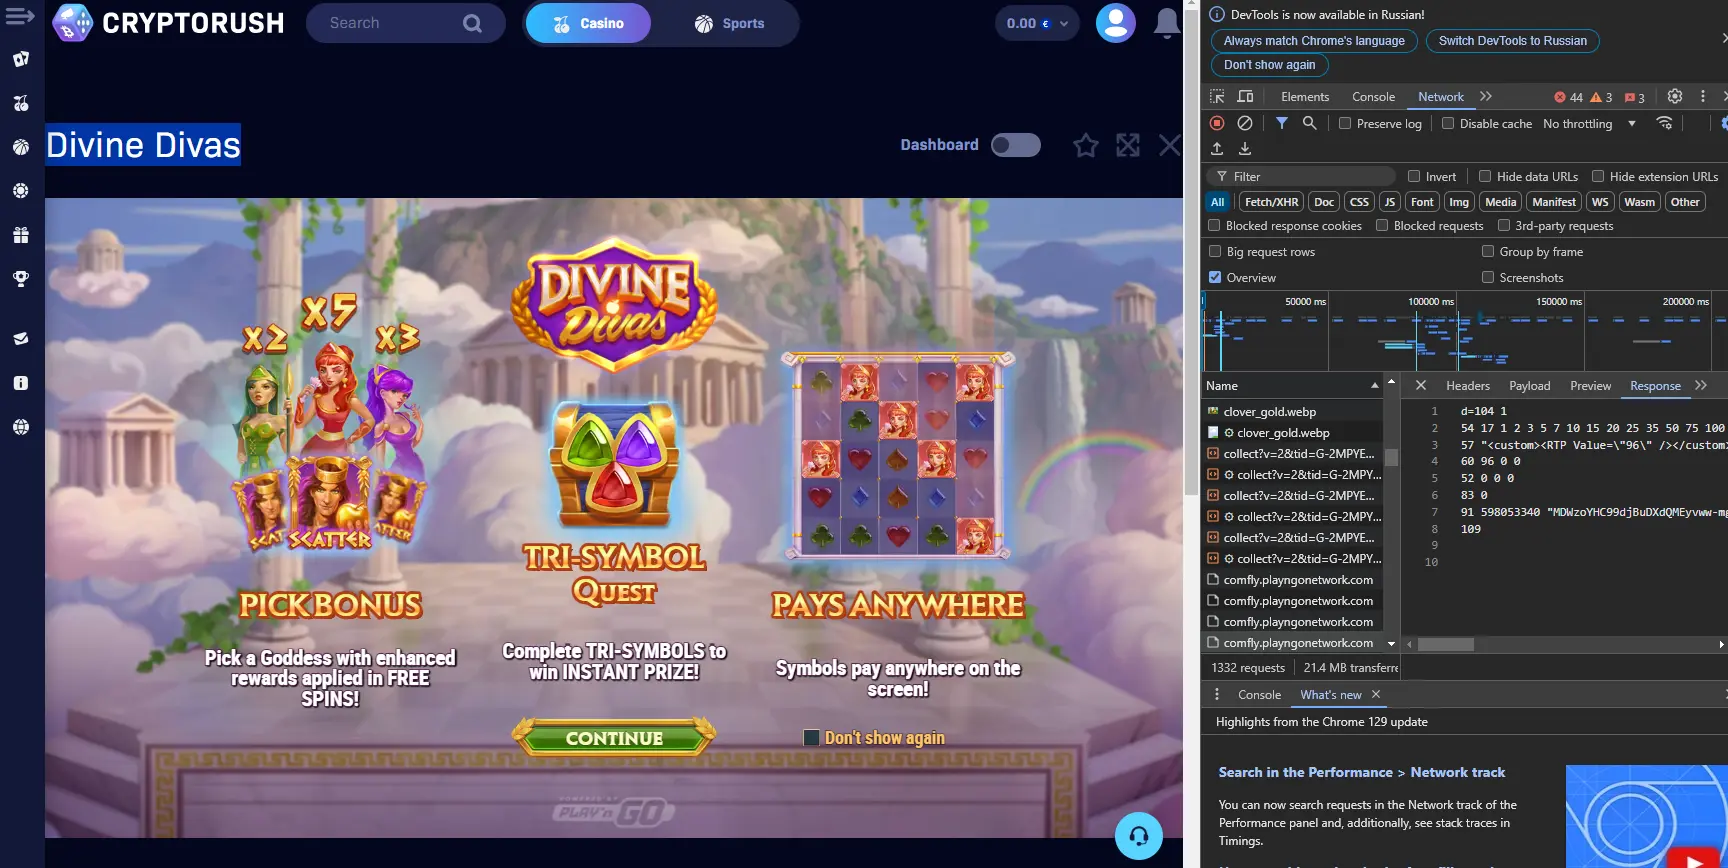Image resolution: width=1728 pixels, height=868 pixels.
Task: Enter fullscreen game mode
Action: pos(1128,146)
